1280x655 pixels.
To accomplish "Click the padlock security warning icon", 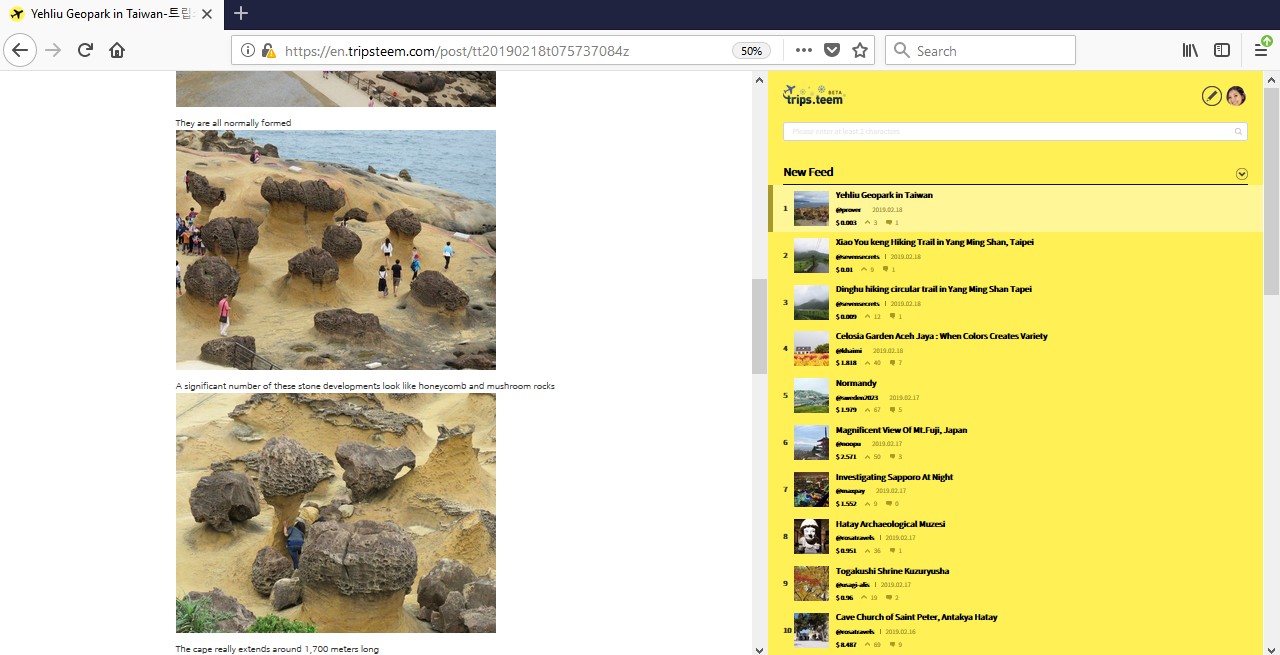I will (268, 50).
